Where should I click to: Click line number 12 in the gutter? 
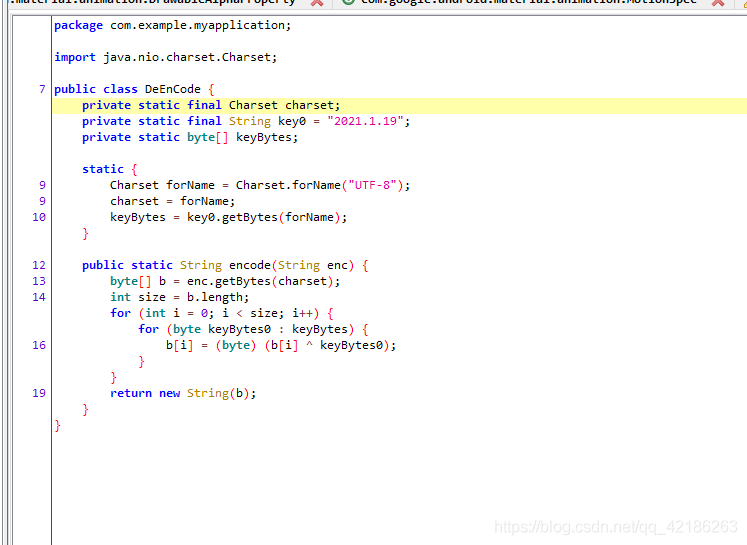click(39, 265)
